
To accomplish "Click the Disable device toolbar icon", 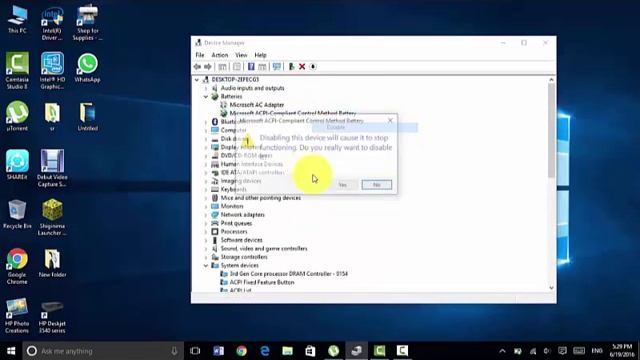I will (313, 67).
